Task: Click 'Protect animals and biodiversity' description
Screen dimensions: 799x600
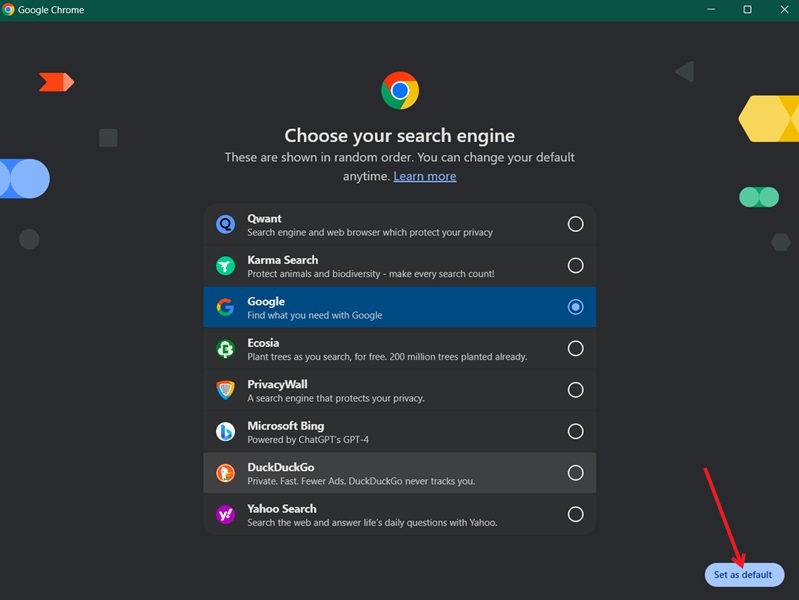Action: 370,274
